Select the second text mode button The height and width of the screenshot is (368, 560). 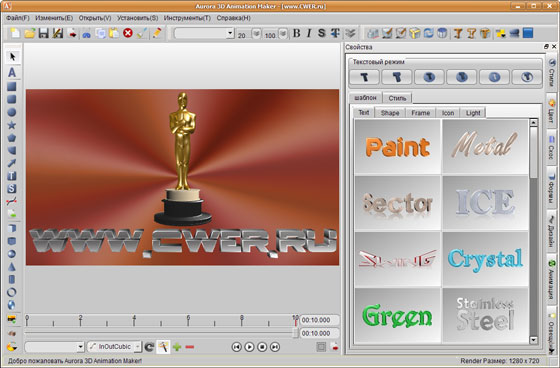point(396,77)
